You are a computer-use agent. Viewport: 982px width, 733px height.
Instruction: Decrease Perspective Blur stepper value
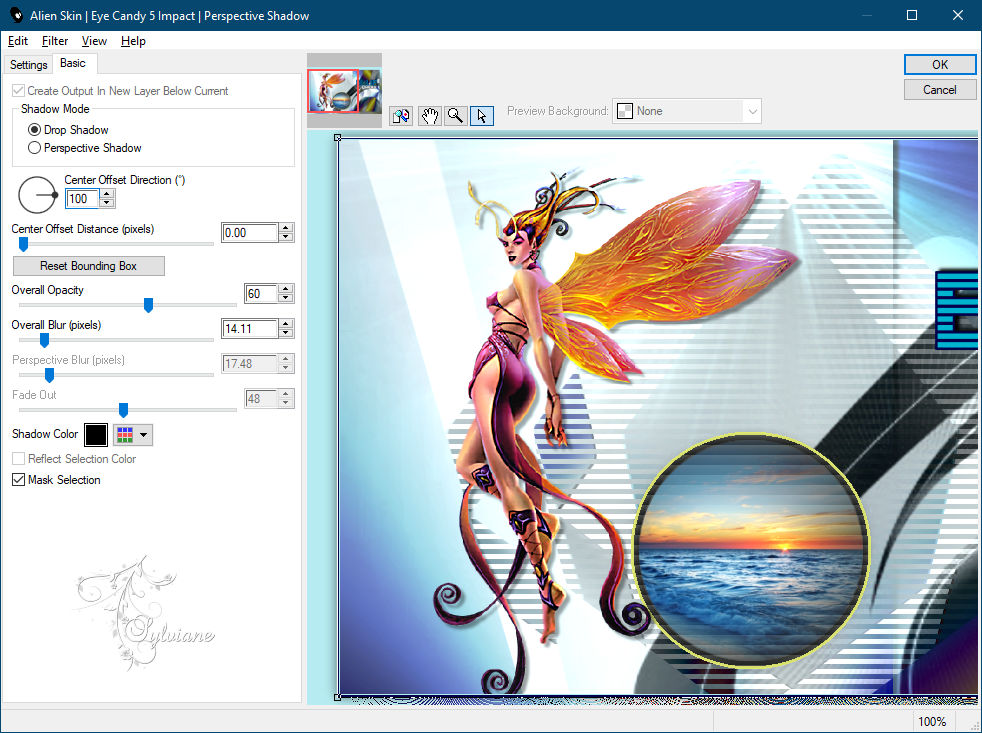[286, 368]
